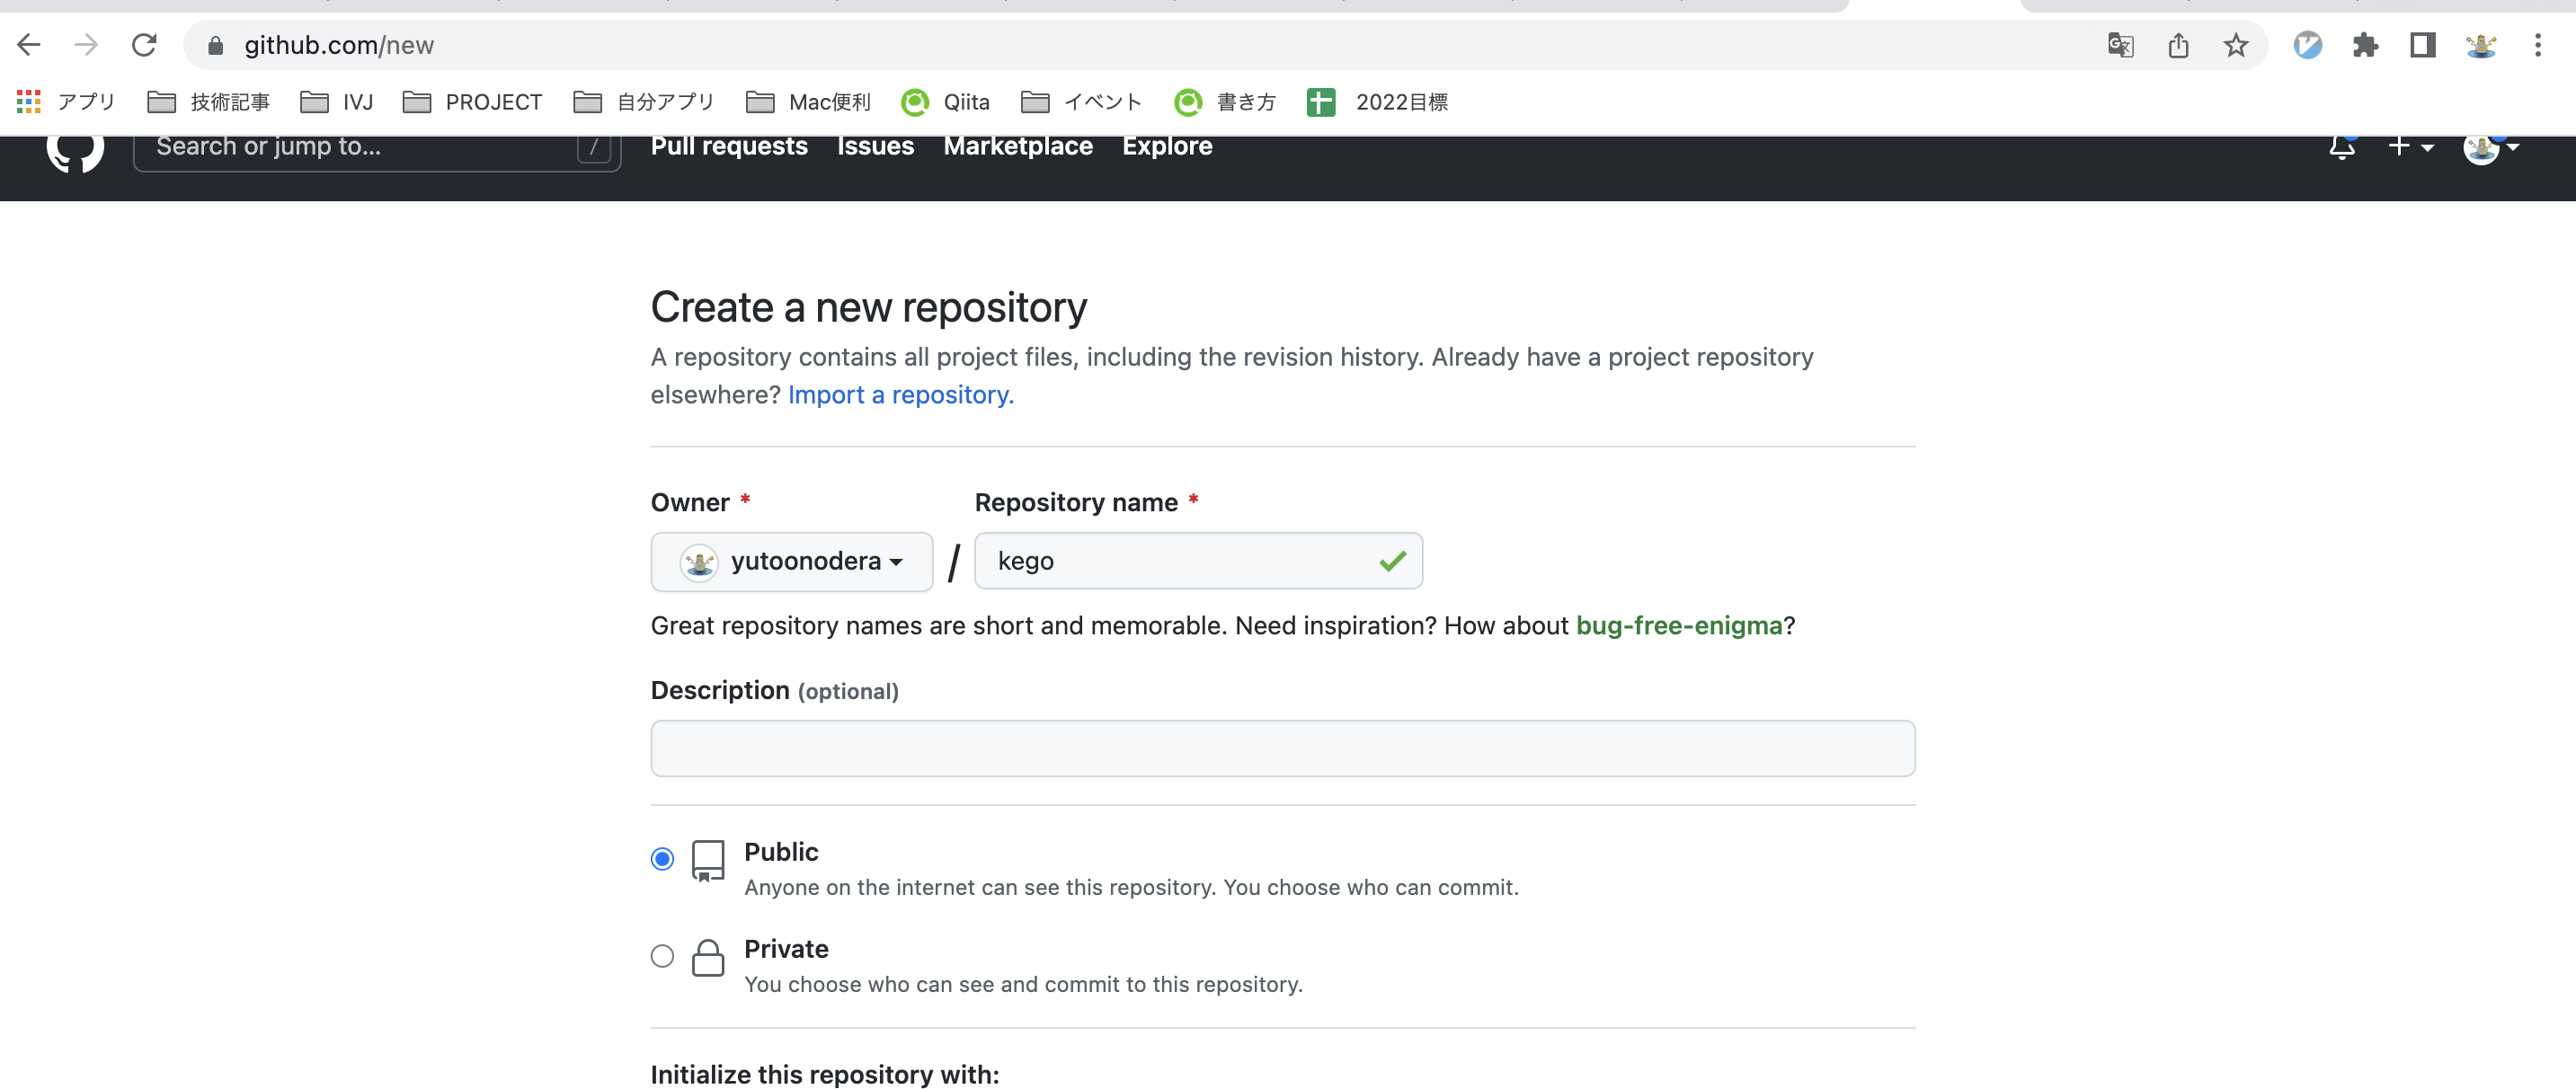Select the Private visibility radio button
Screen dimensions: 2576x1089
tap(662, 956)
